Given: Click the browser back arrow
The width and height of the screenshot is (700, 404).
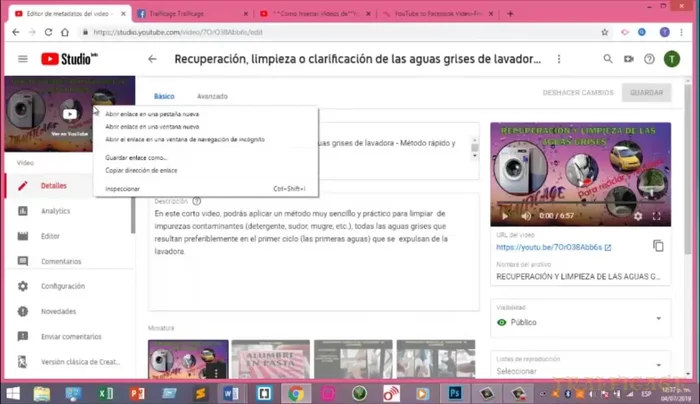Looking at the screenshot, I should click(x=16, y=32).
